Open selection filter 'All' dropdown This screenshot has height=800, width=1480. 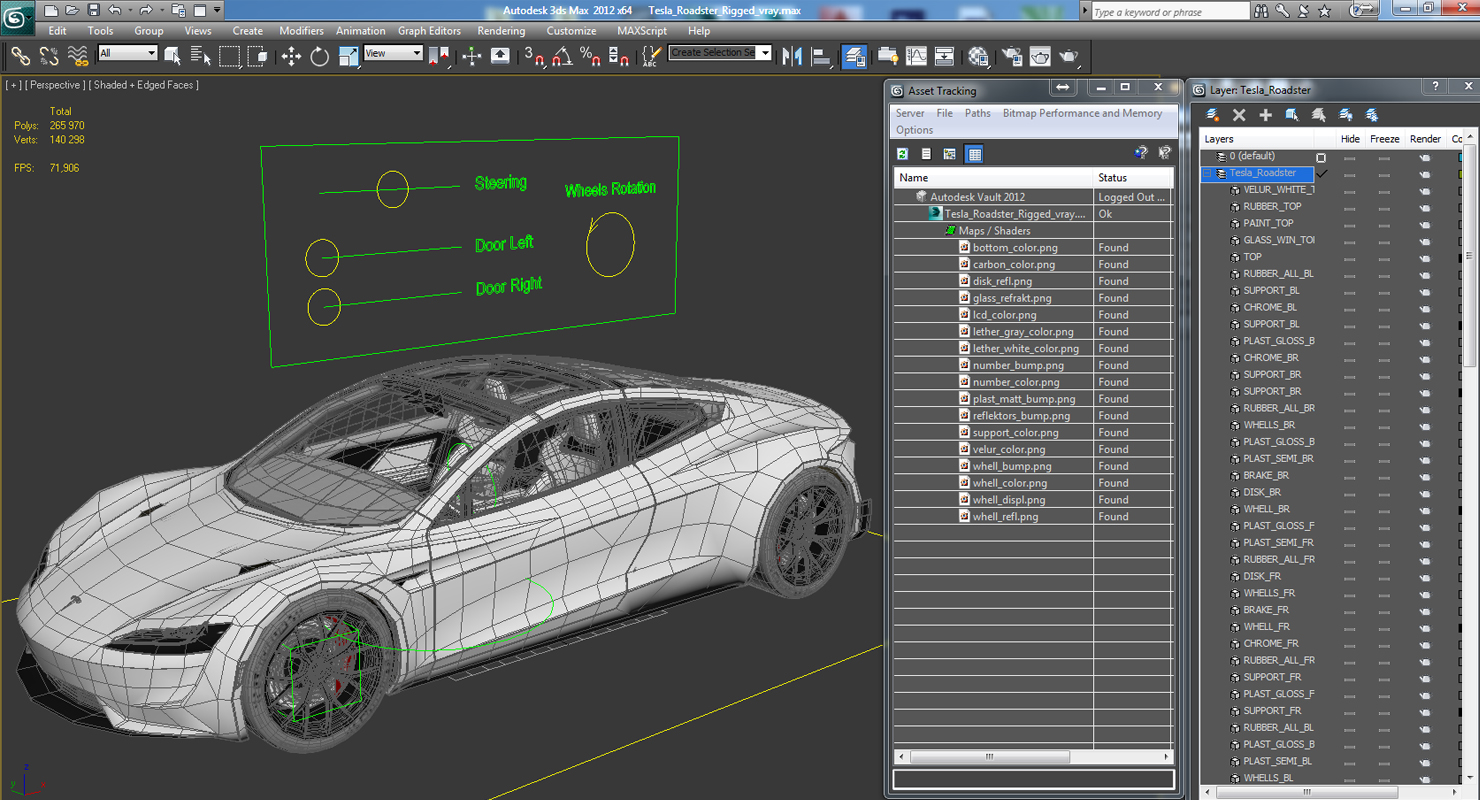(x=128, y=53)
